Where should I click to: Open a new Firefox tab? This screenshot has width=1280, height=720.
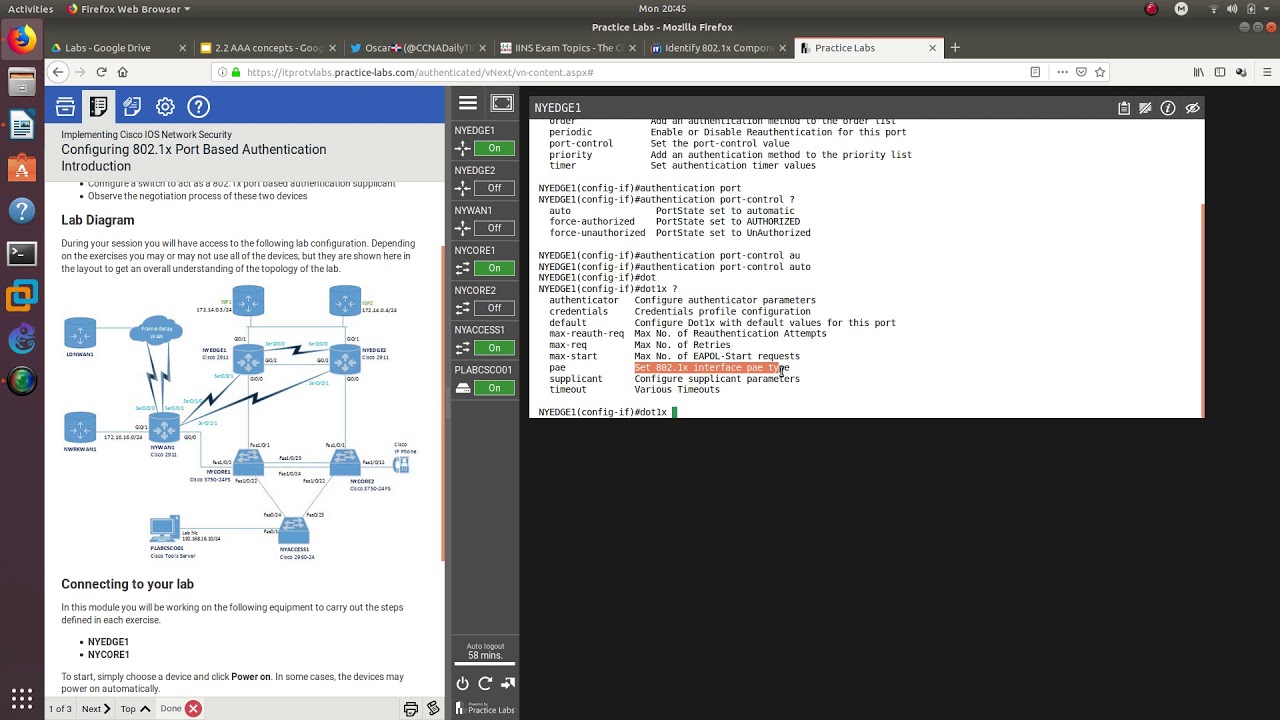[955, 47]
